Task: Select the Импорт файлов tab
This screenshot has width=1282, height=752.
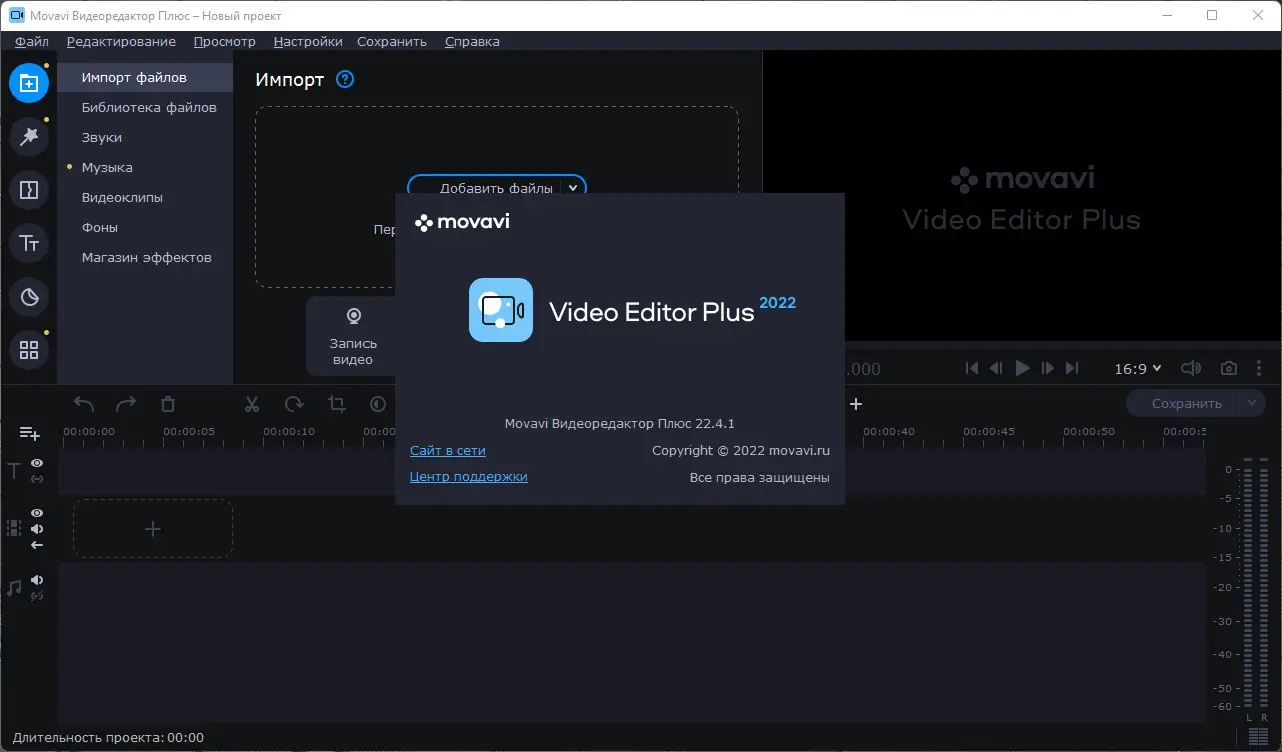Action: pyautogui.click(x=145, y=77)
